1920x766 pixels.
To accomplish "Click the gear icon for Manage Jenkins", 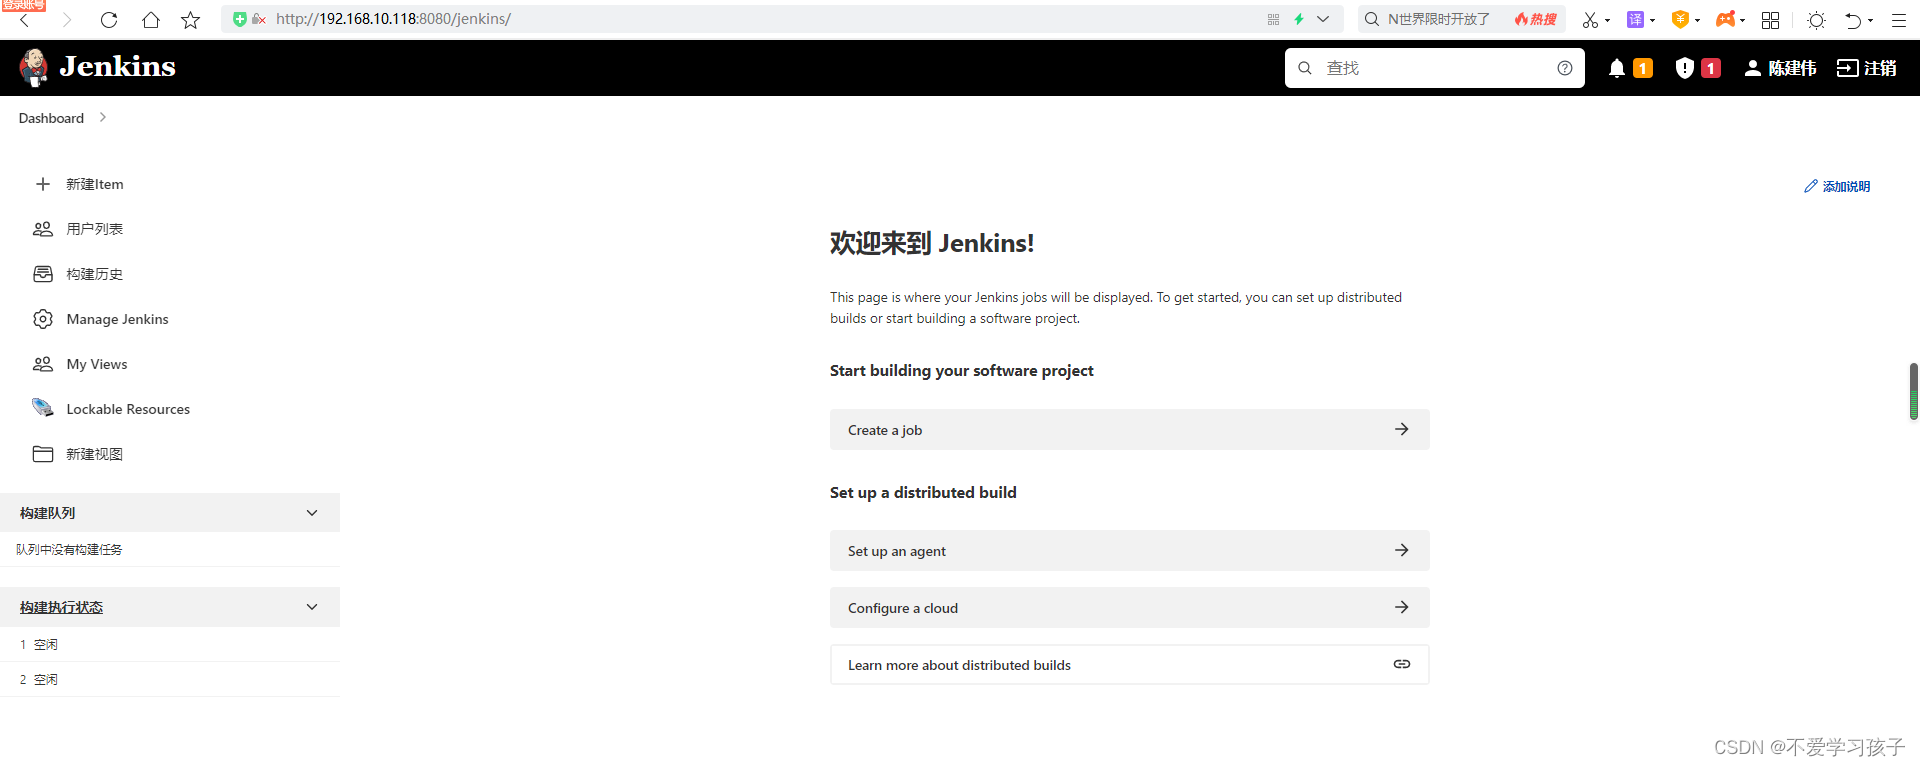I will click(x=43, y=319).
